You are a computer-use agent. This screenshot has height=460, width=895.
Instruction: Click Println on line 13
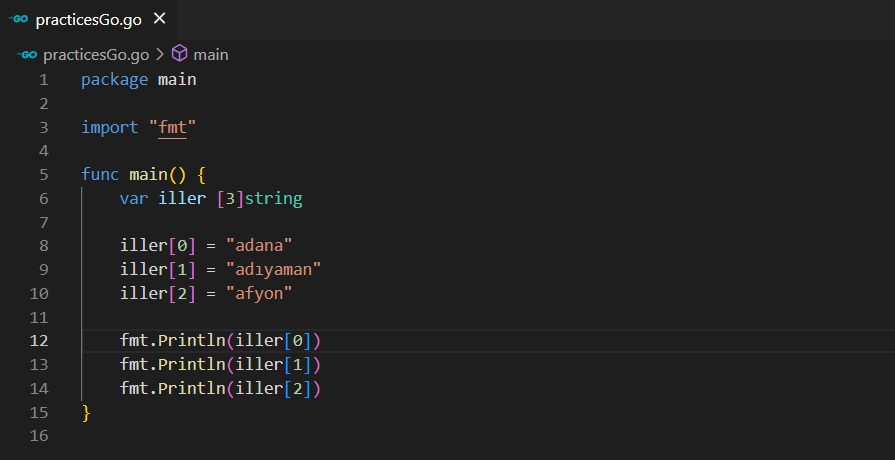191,364
